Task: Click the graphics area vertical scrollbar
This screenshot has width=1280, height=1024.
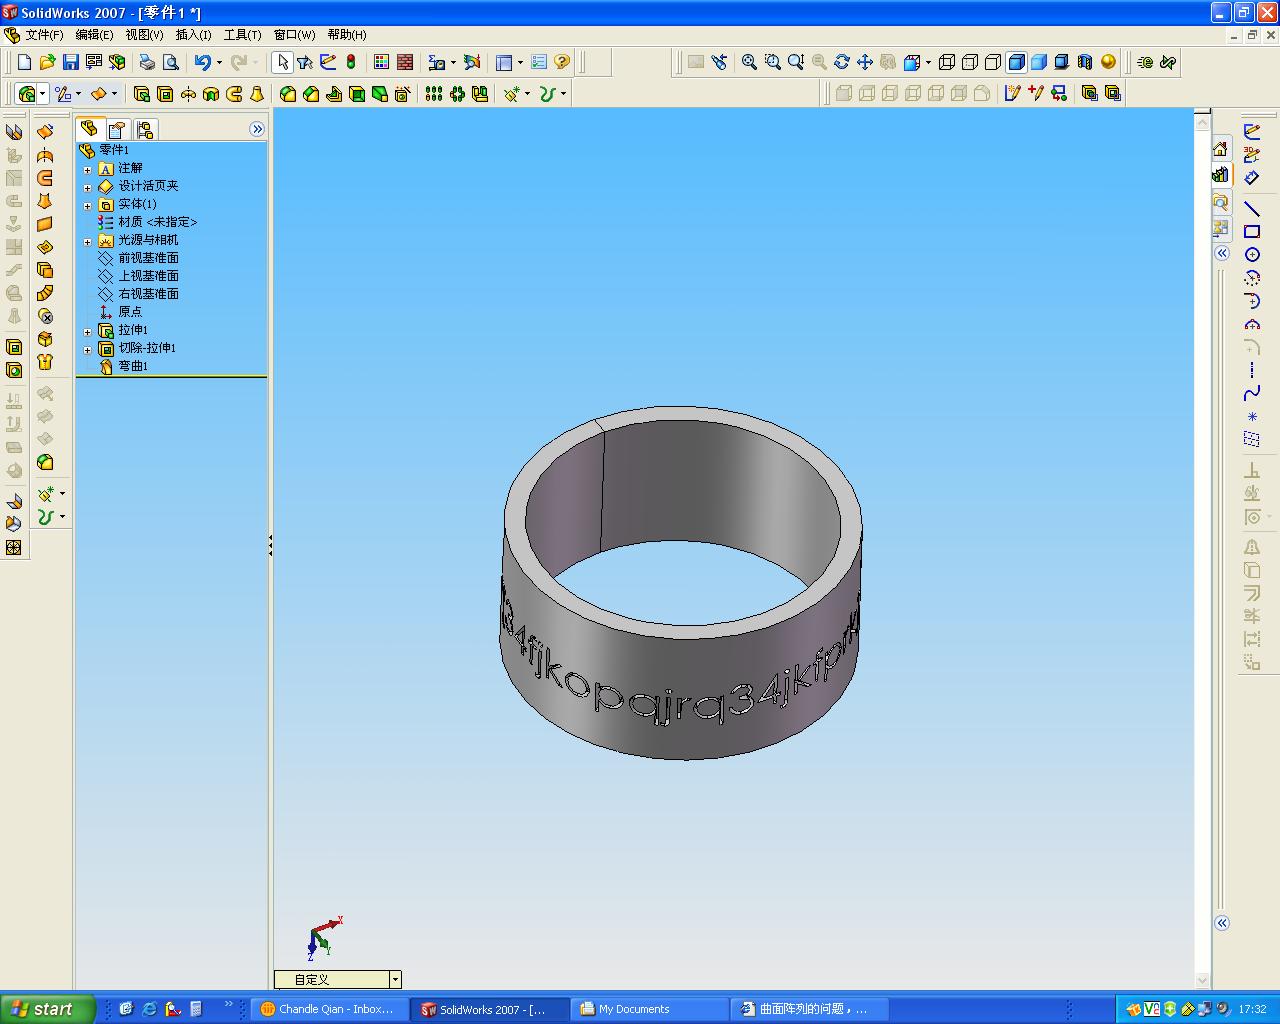Action: click(1203, 550)
